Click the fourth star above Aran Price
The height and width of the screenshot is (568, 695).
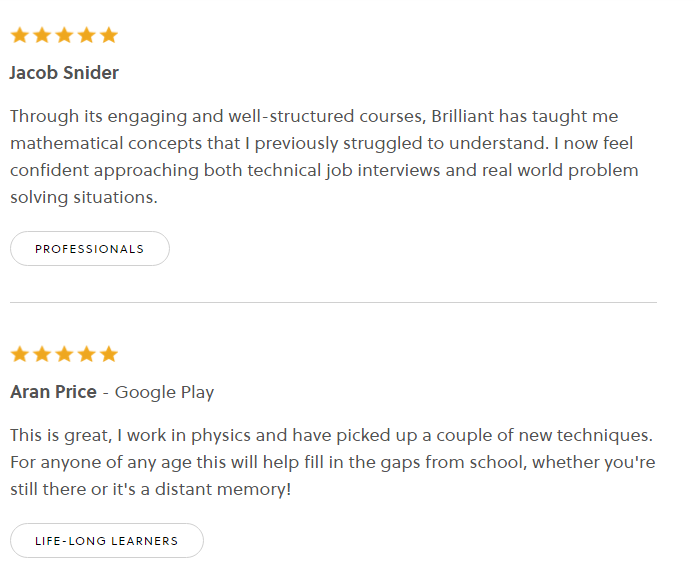[87, 355]
